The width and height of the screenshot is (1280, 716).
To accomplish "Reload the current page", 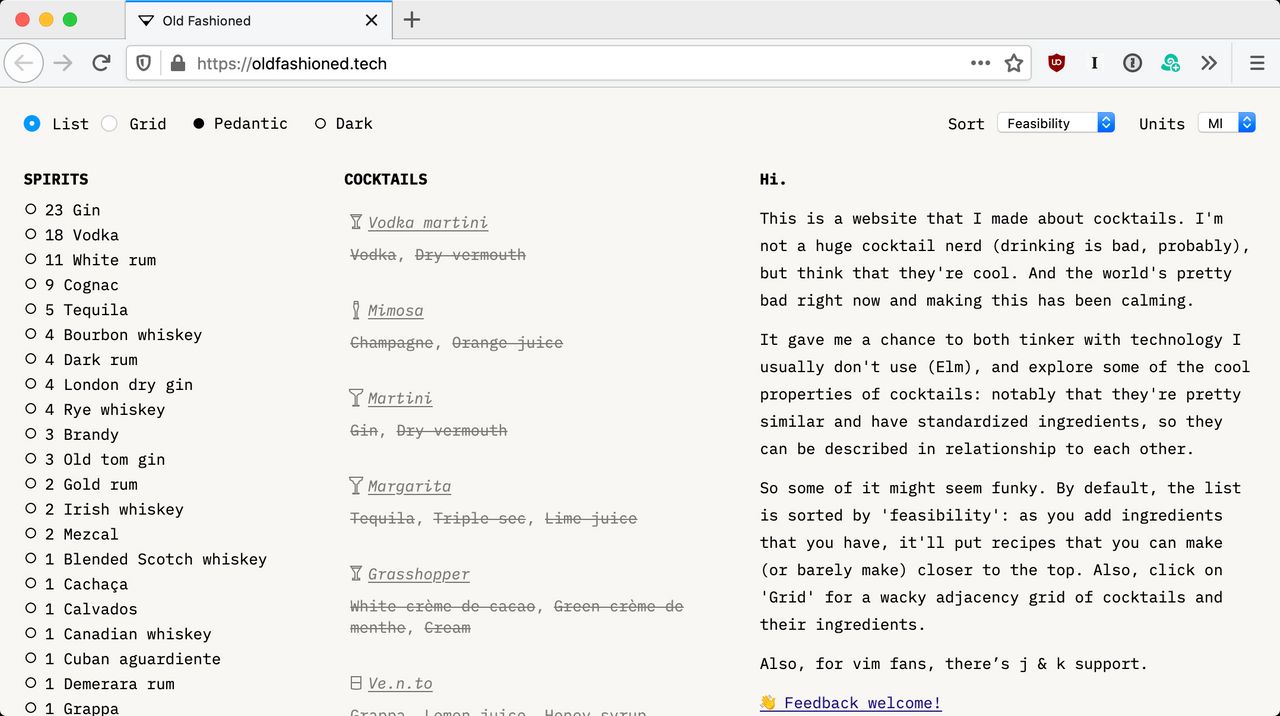I will pyautogui.click(x=101, y=62).
